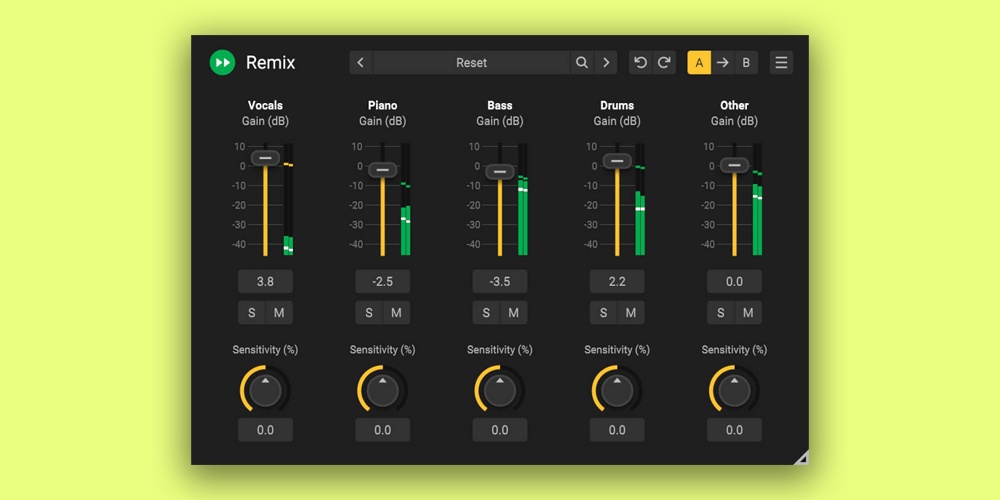Select the A comparison state
The height and width of the screenshot is (500, 1000).
699,63
